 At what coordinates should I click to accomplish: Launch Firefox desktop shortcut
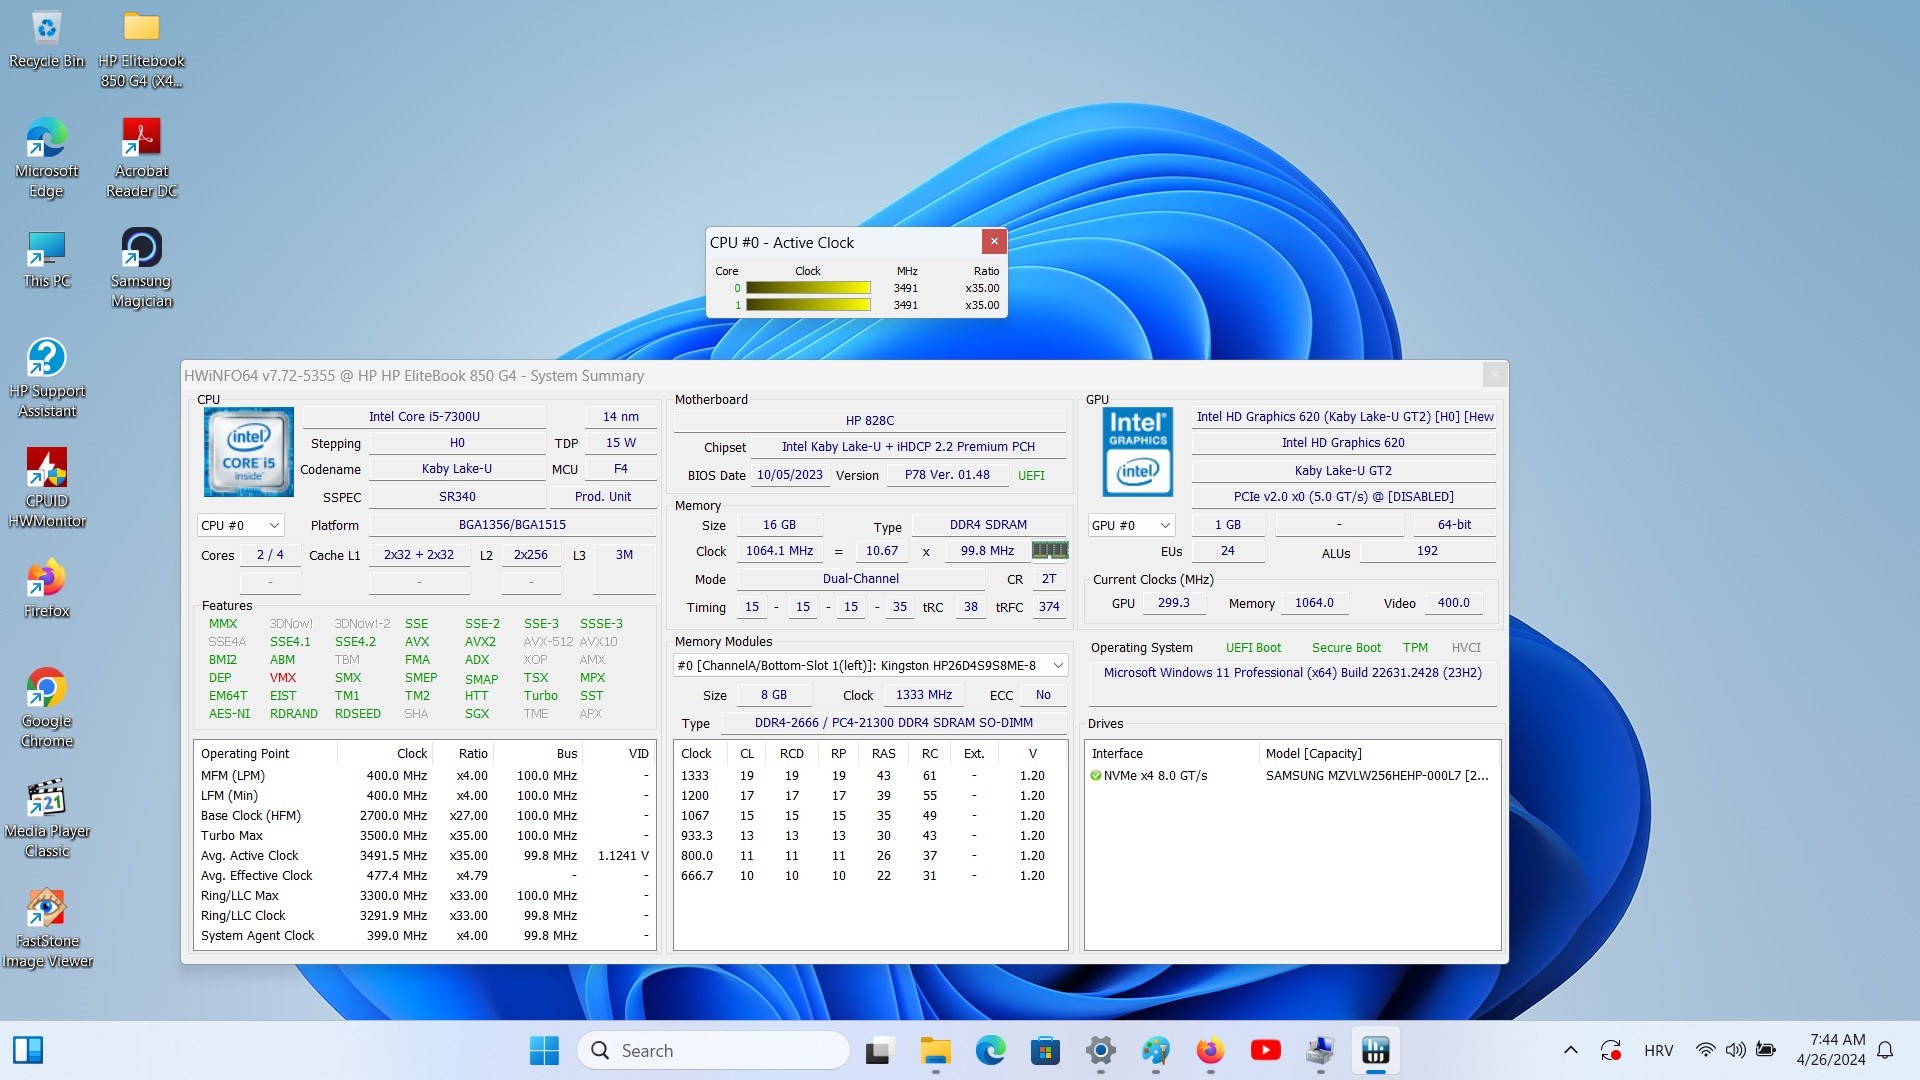point(46,590)
